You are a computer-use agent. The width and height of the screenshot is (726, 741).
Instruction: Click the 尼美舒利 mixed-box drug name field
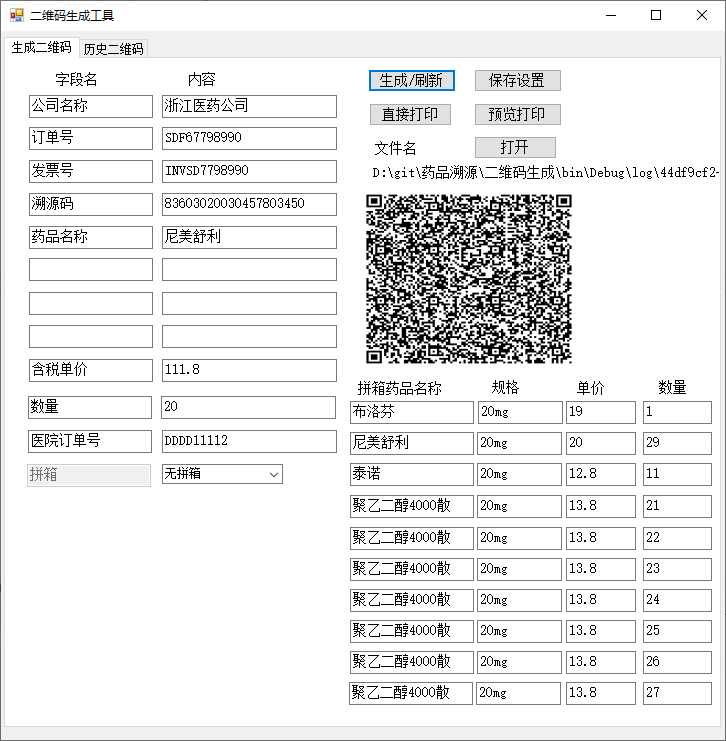[412, 443]
